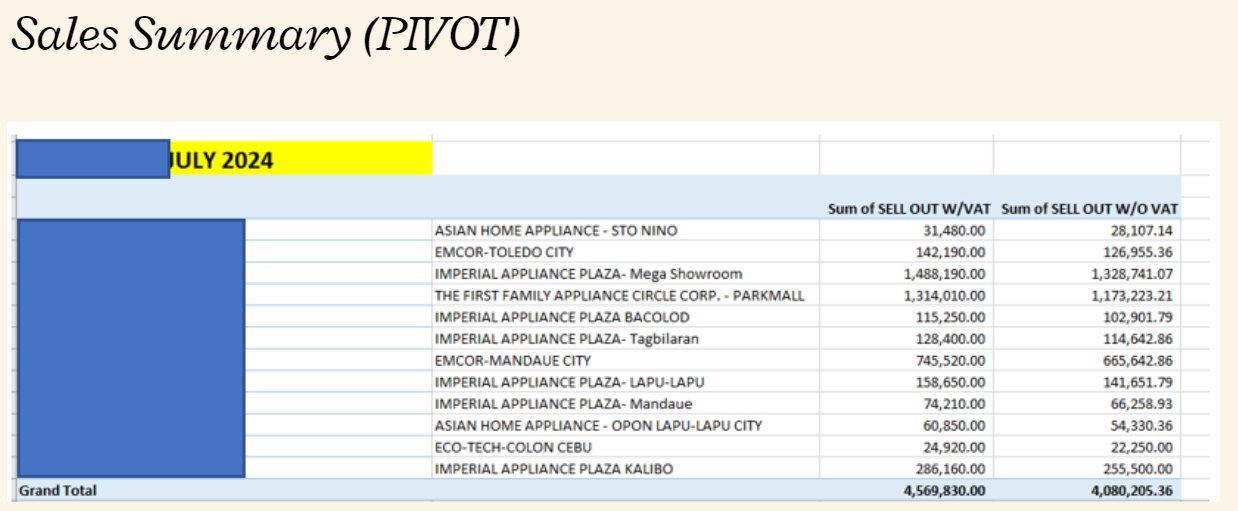Viewport: 1238px width, 511px height.
Task: Select the EMCOR-TOLEDO CITY cell
Action: pos(504,252)
